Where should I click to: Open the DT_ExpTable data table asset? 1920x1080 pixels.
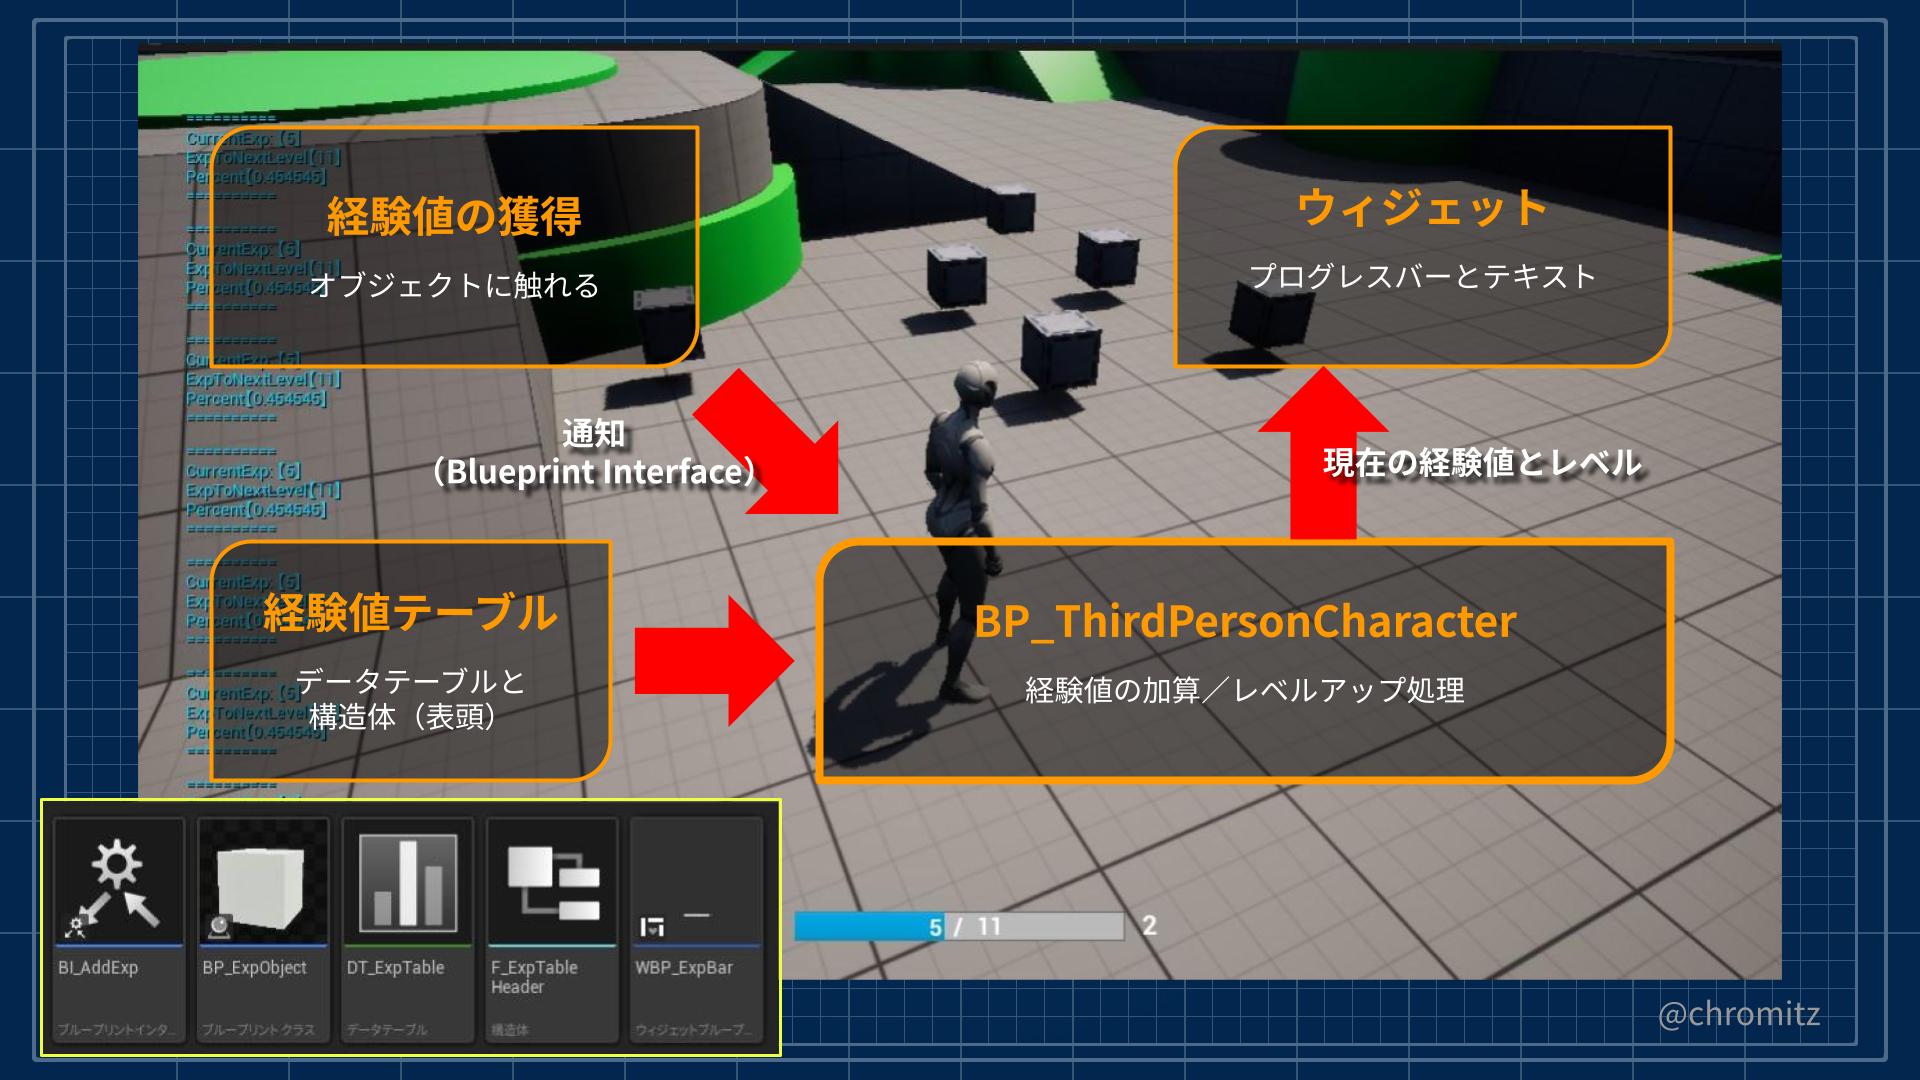[407, 930]
